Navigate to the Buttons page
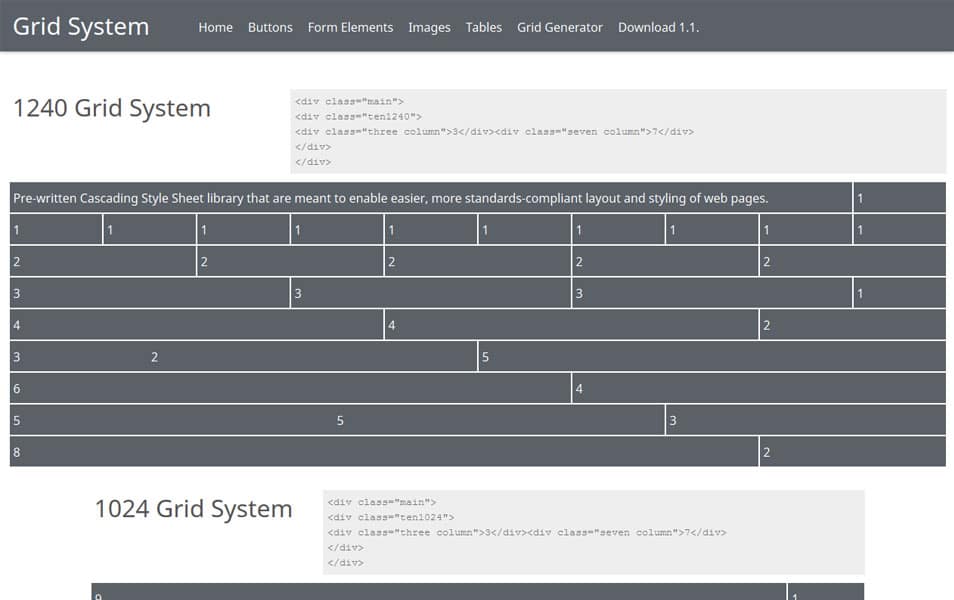 click(270, 27)
